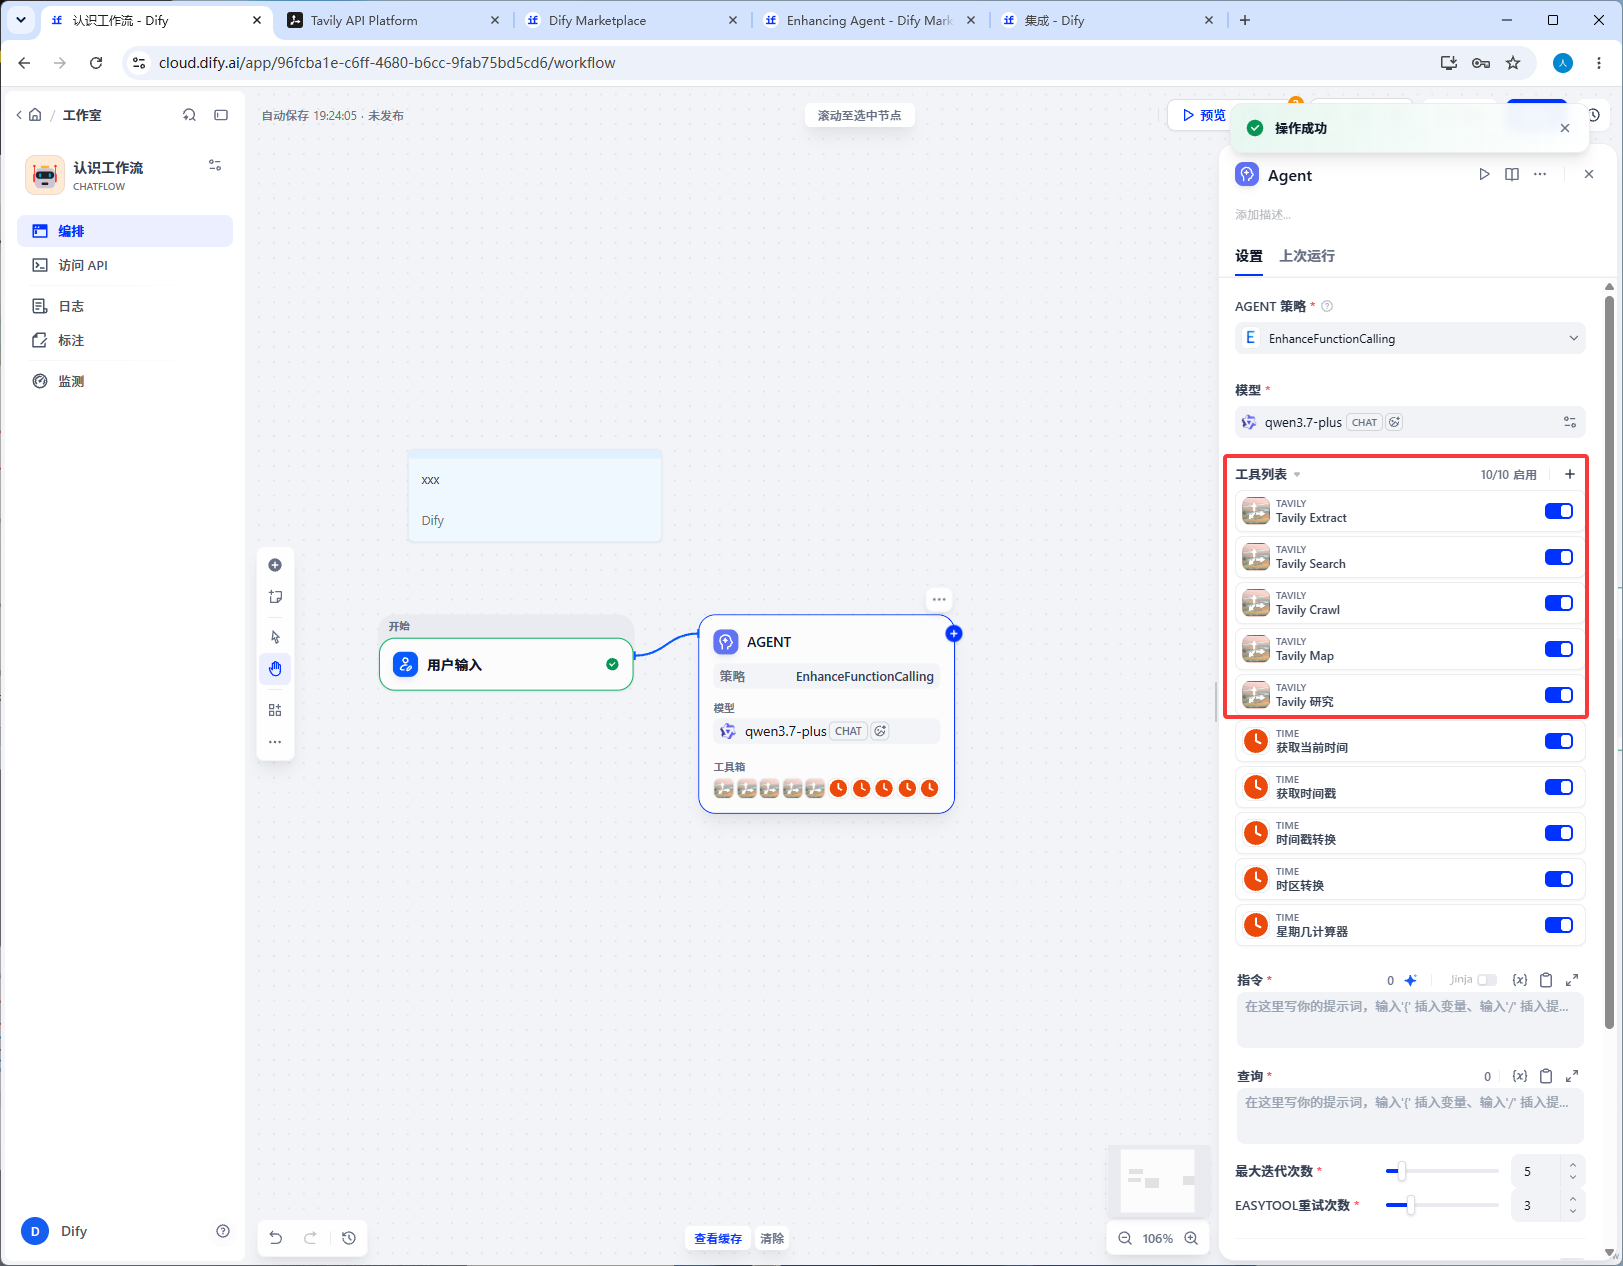Disable 获取时间戳 tool
This screenshot has width=1623, height=1266.
coord(1559,787)
